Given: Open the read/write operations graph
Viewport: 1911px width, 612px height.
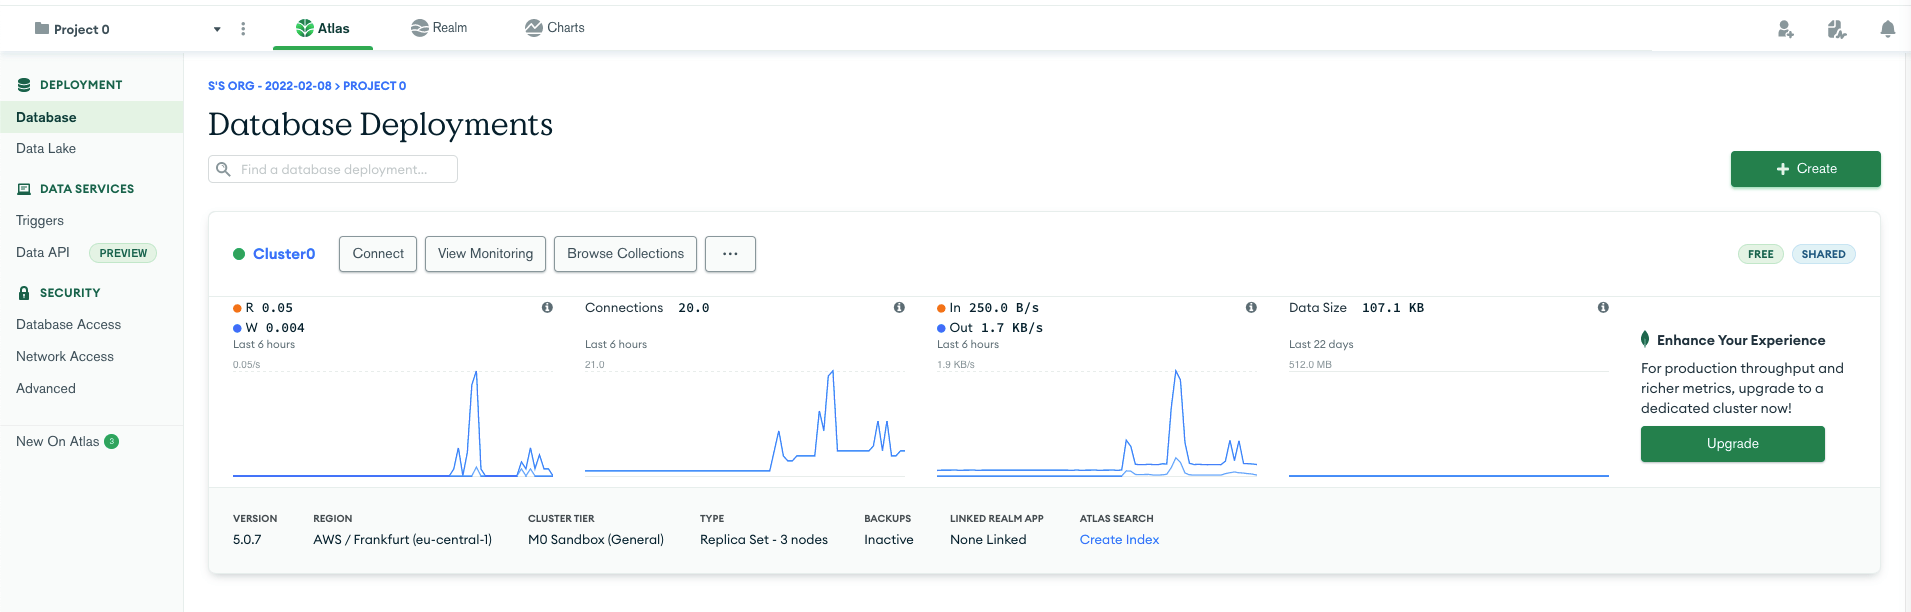Looking at the screenshot, I should [x=393, y=423].
